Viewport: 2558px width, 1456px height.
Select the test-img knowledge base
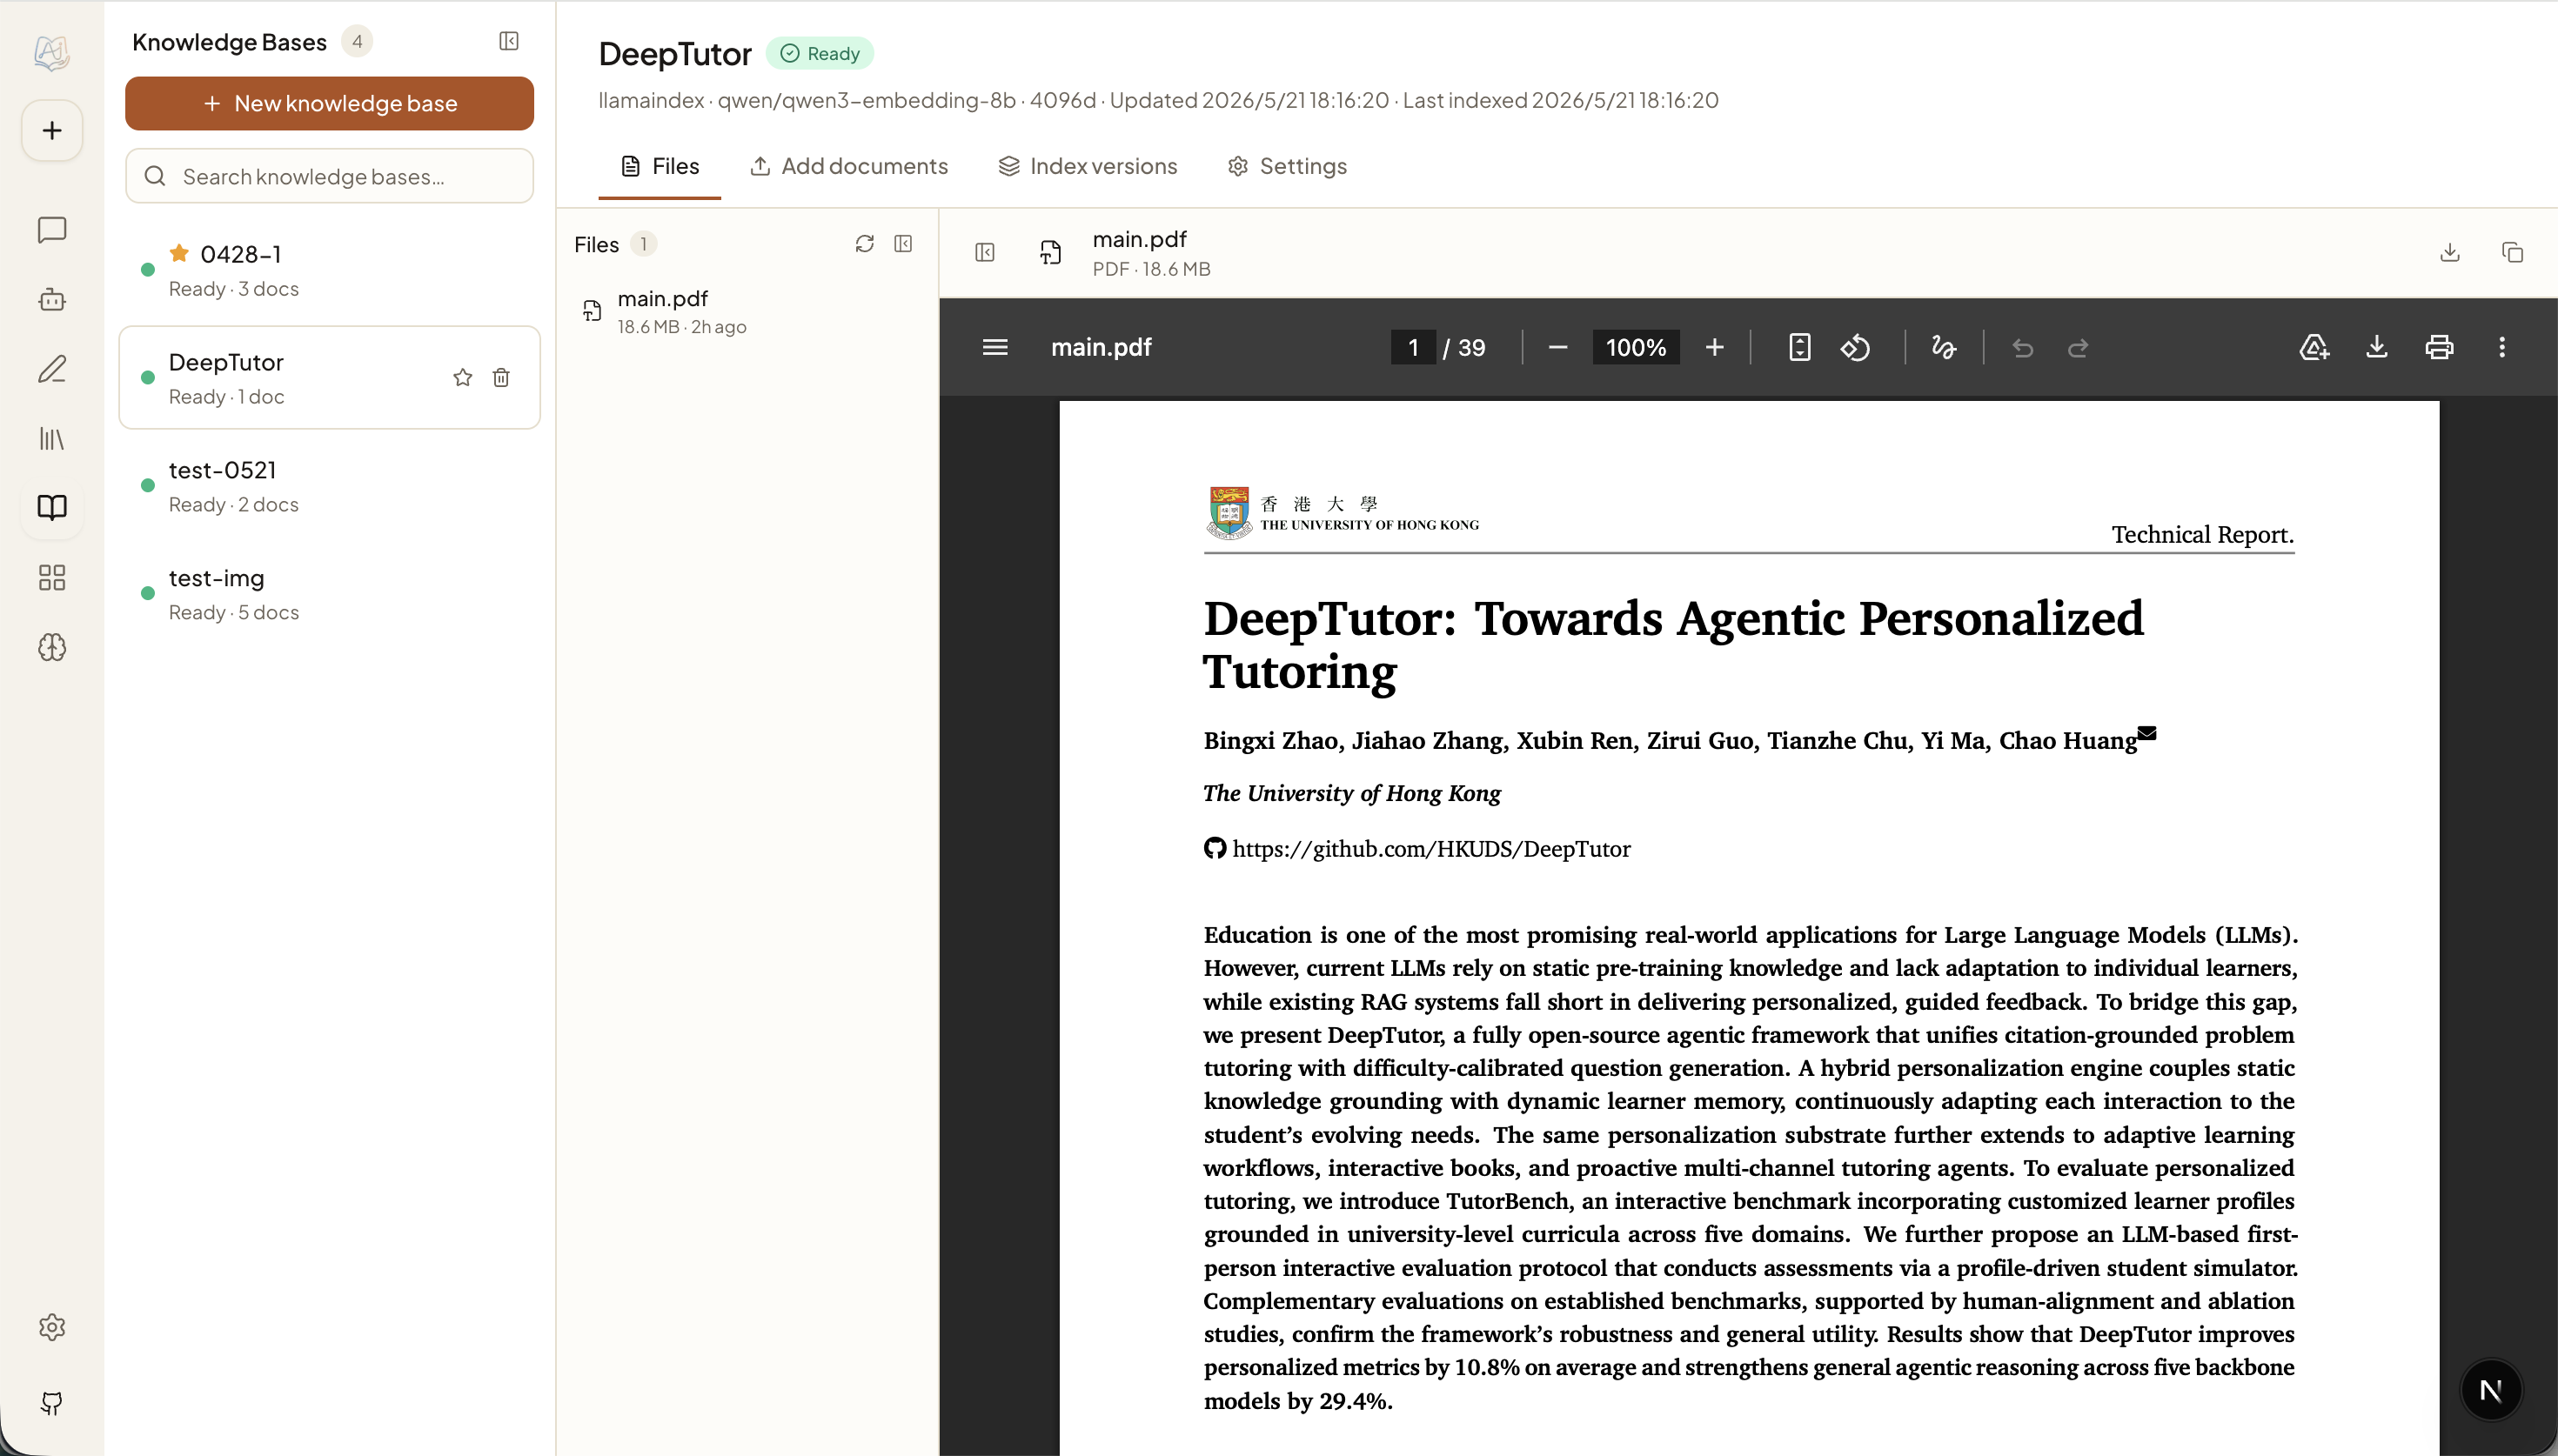coord(329,594)
